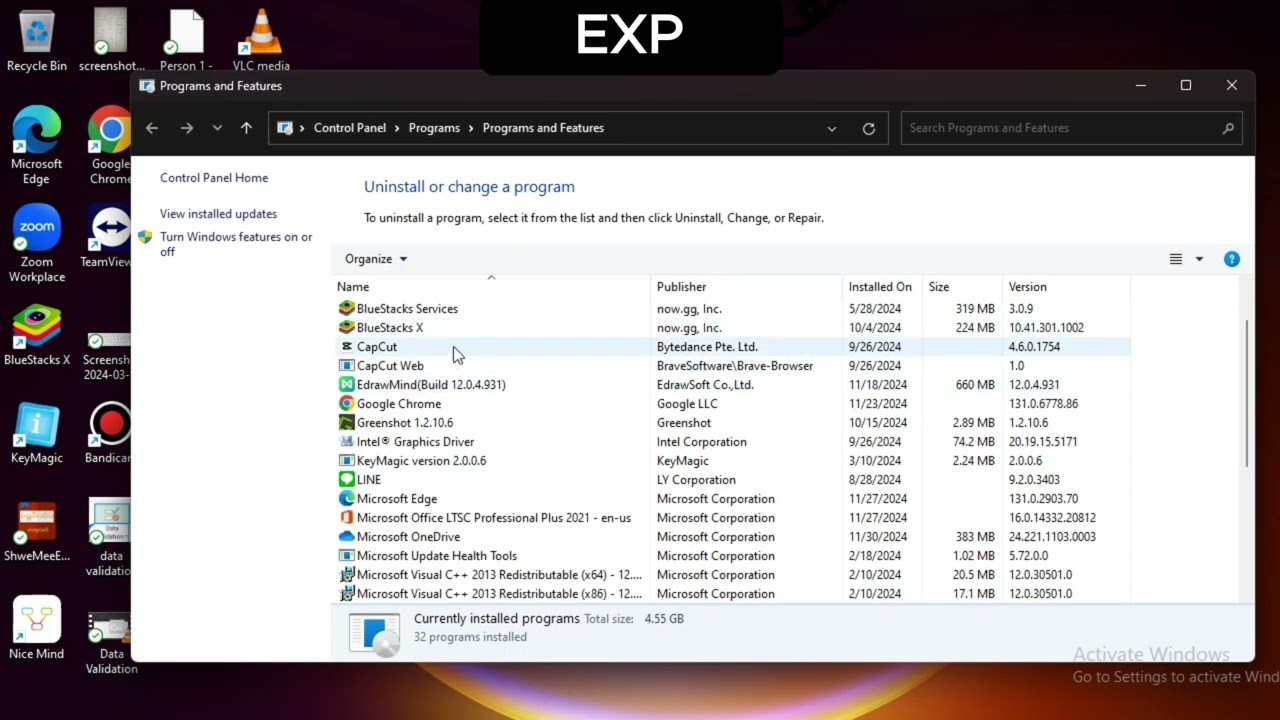Click the Forward navigation arrow
This screenshot has height=720, width=1280.
coord(186,128)
